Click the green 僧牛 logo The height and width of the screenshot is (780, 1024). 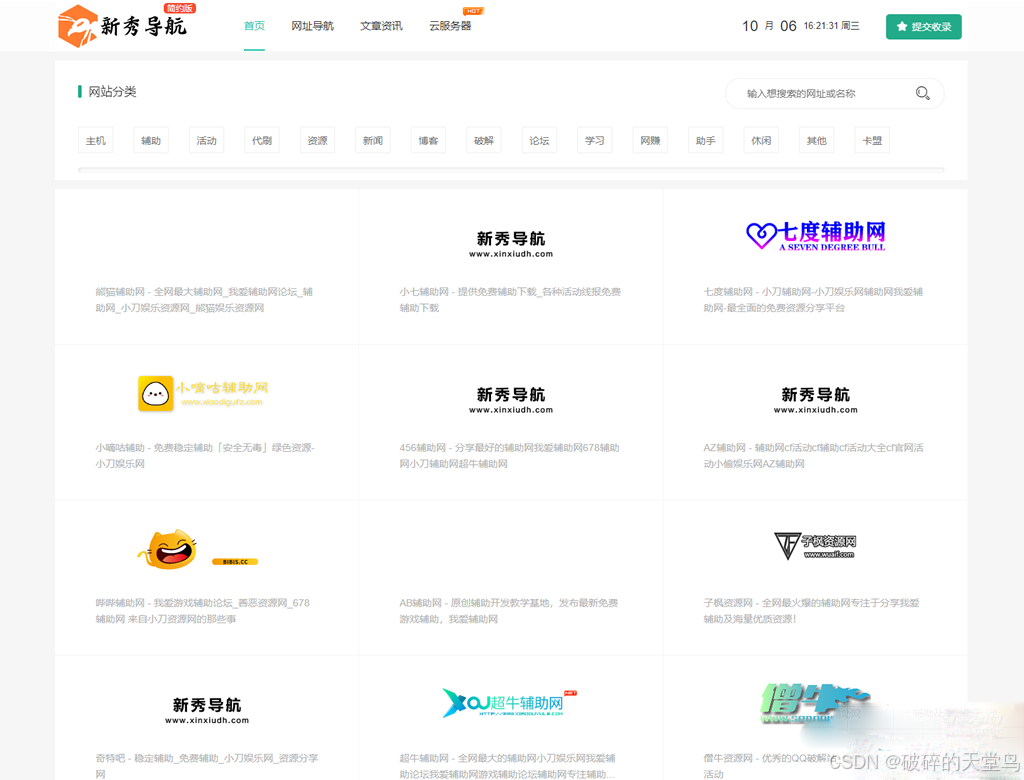(814, 703)
